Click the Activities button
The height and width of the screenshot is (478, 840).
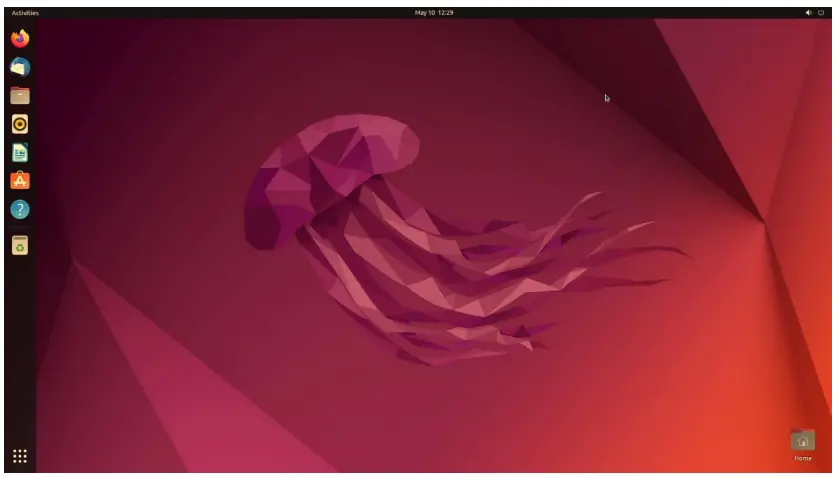[25, 13]
